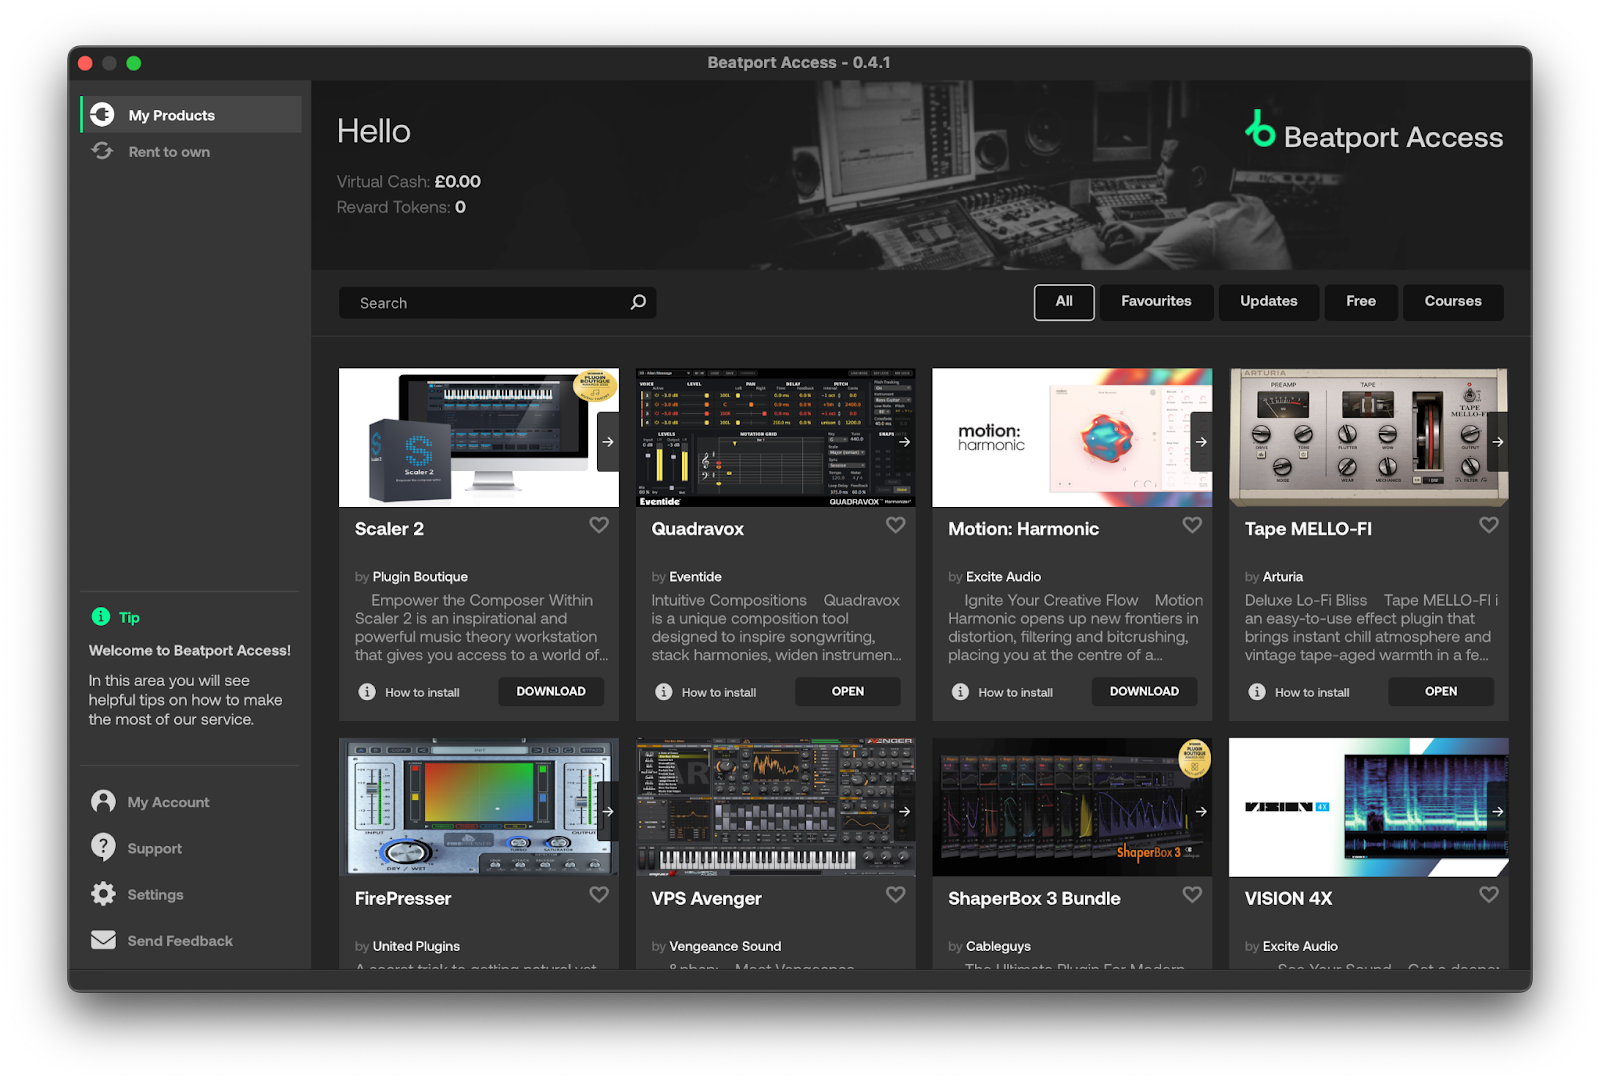This screenshot has width=1600, height=1082.
Task: Open Settings
Action: coord(155,895)
